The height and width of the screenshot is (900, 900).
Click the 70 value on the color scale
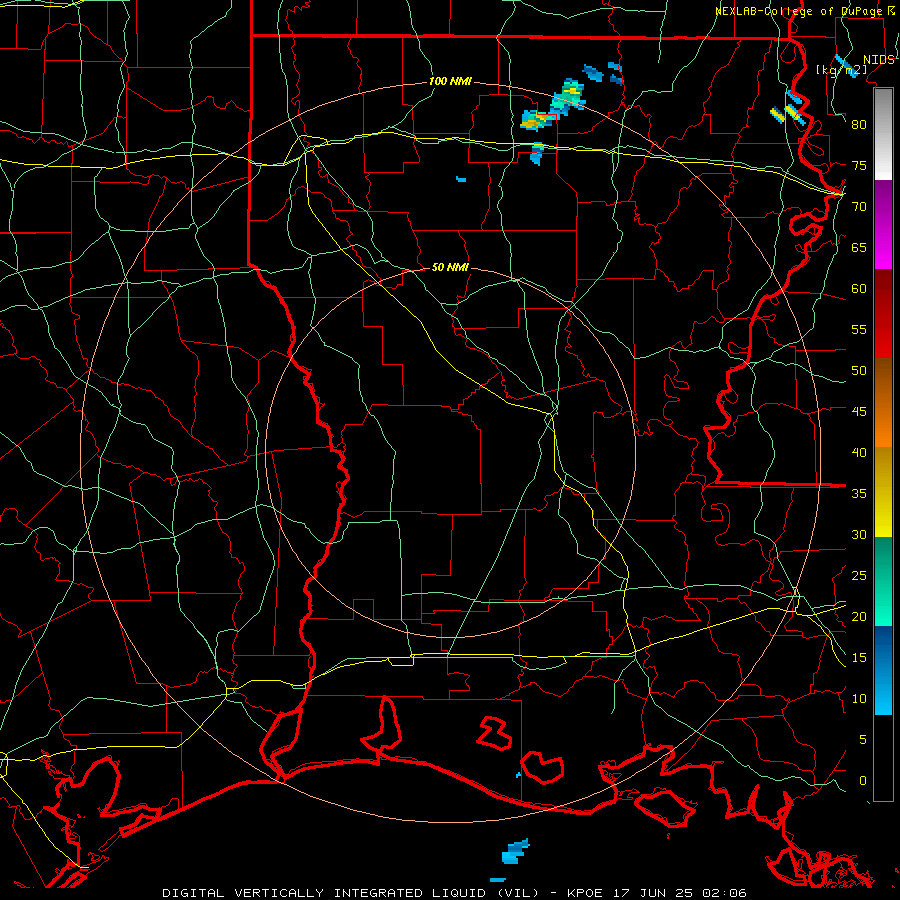click(859, 207)
